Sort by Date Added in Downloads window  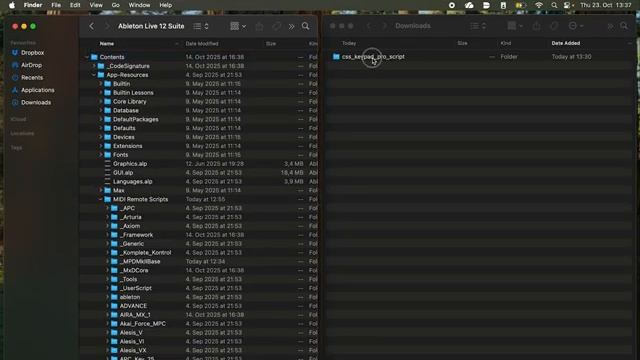(566, 43)
